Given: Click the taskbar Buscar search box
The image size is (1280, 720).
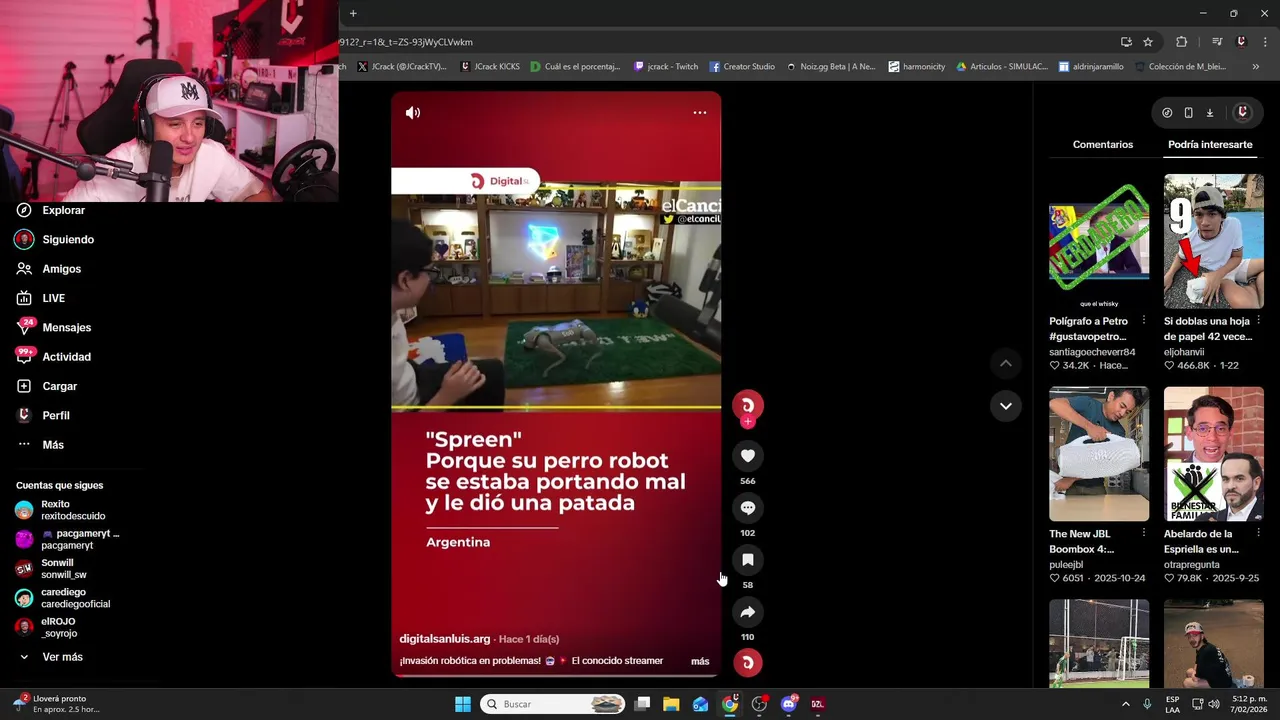Looking at the screenshot, I should [x=554, y=704].
